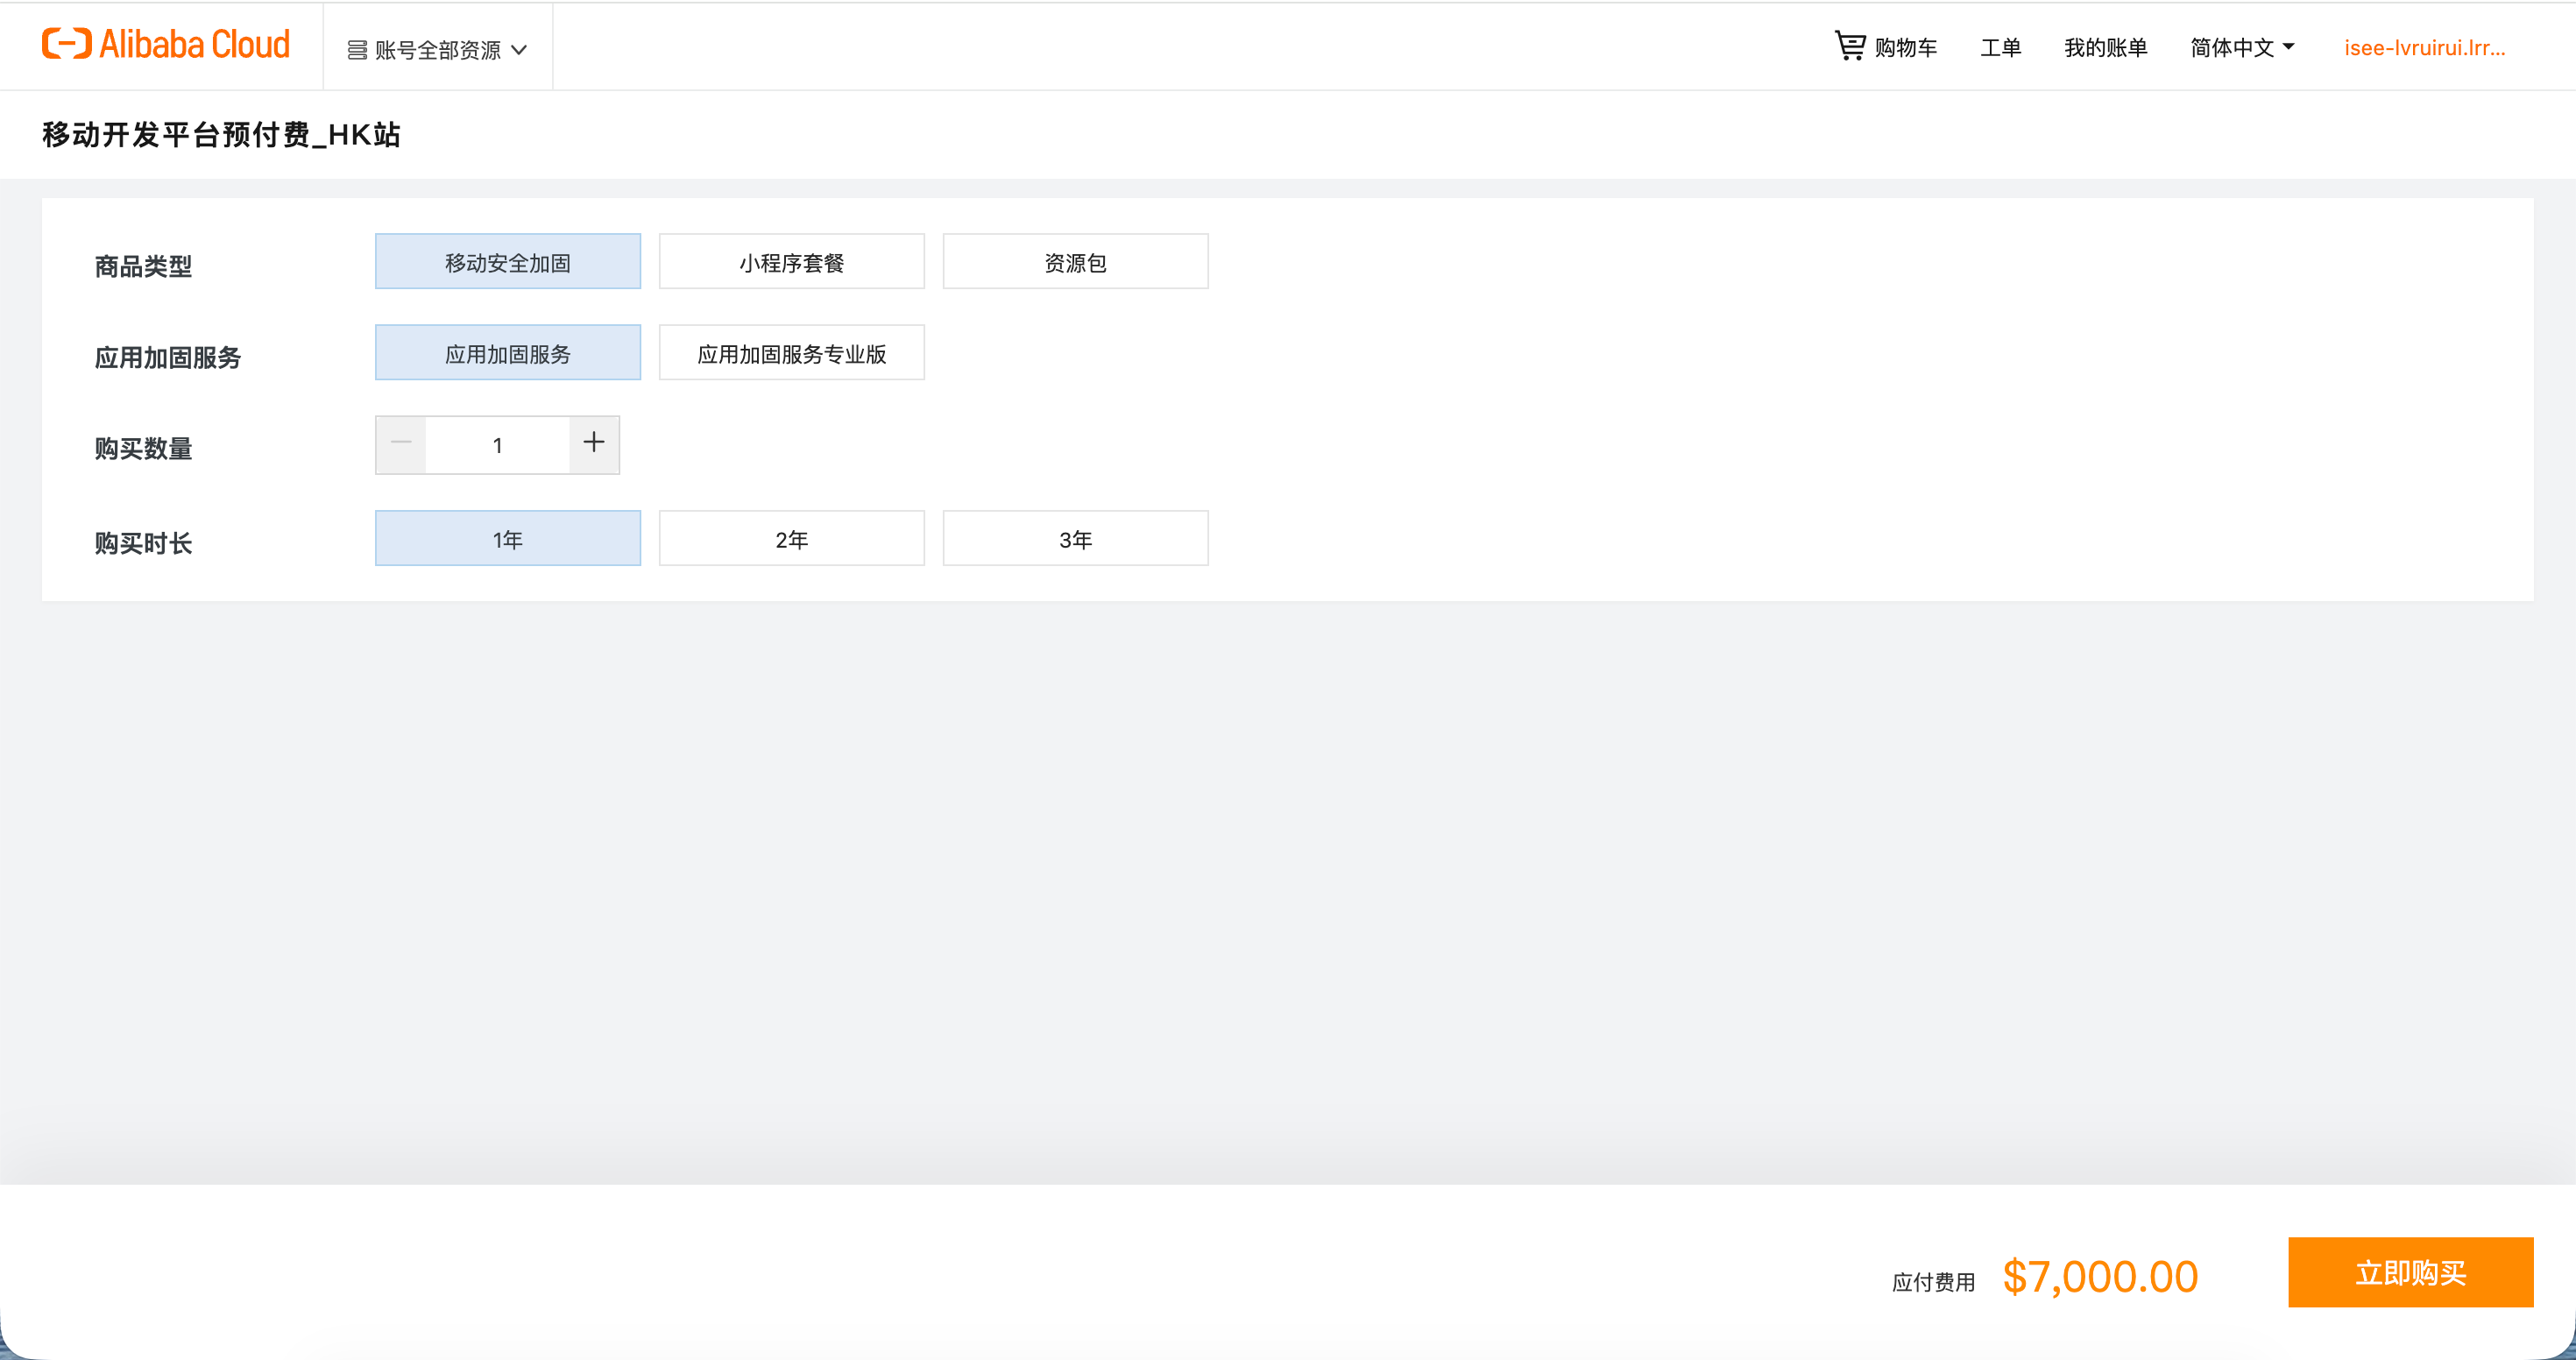Click the Alibaba Cloud logo
The width and height of the screenshot is (2576, 1360).
166,45
